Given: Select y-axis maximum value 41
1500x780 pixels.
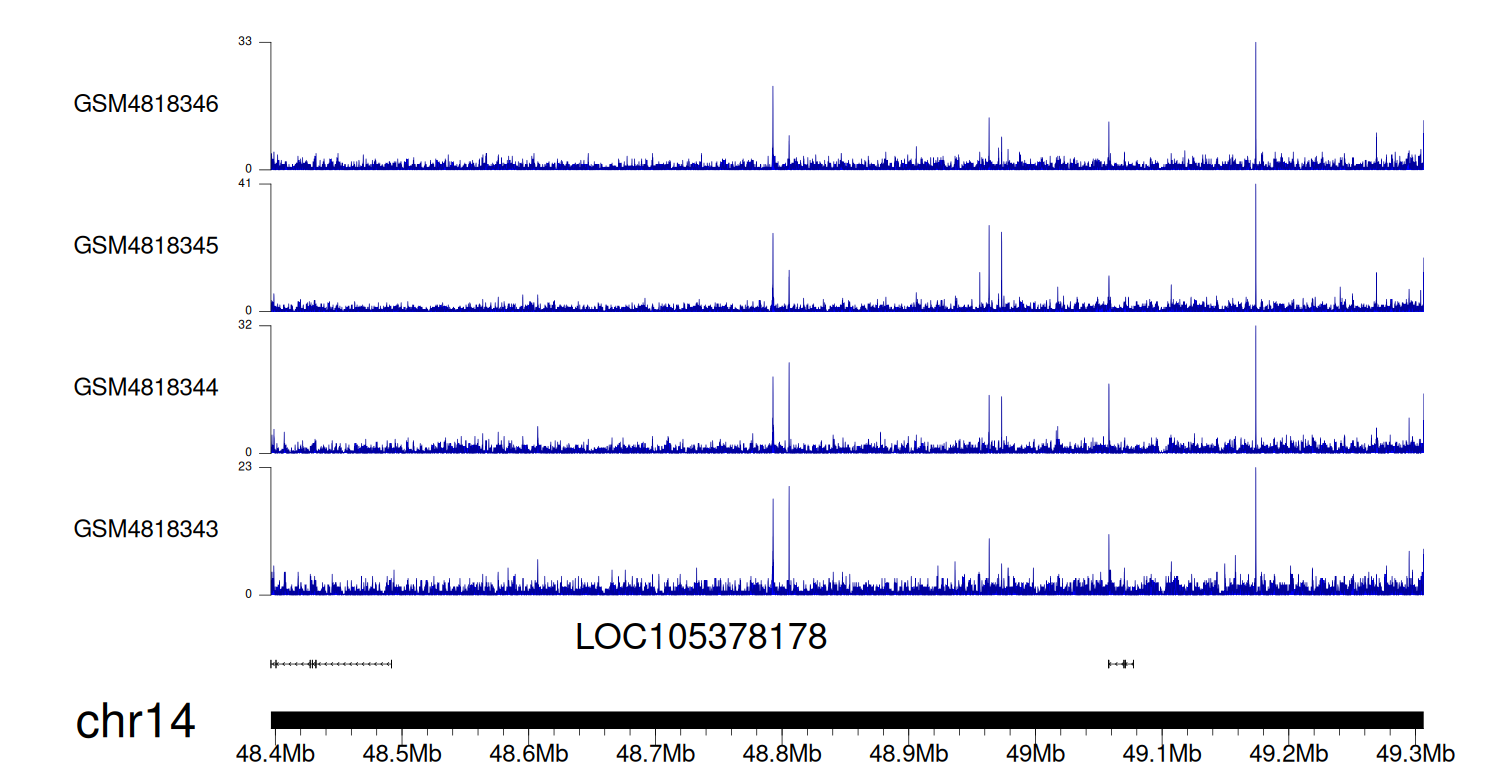Looking at the screenshot, I should click(x=245, y=184).
